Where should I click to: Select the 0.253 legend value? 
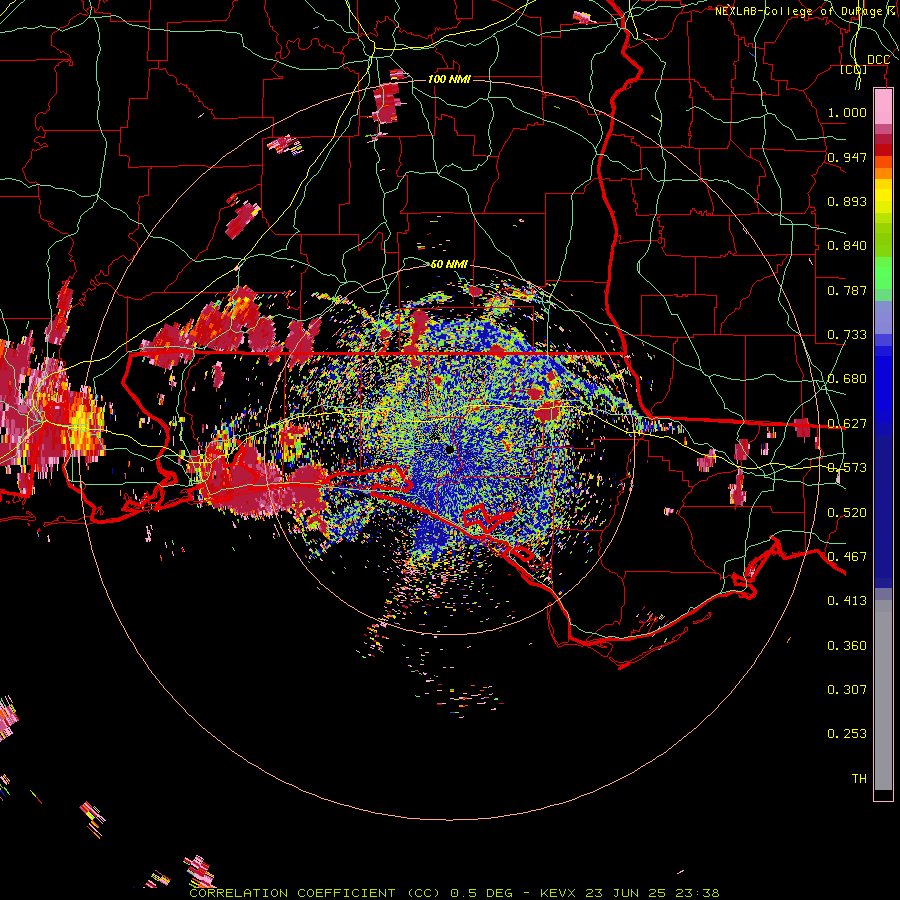(847, 734)
